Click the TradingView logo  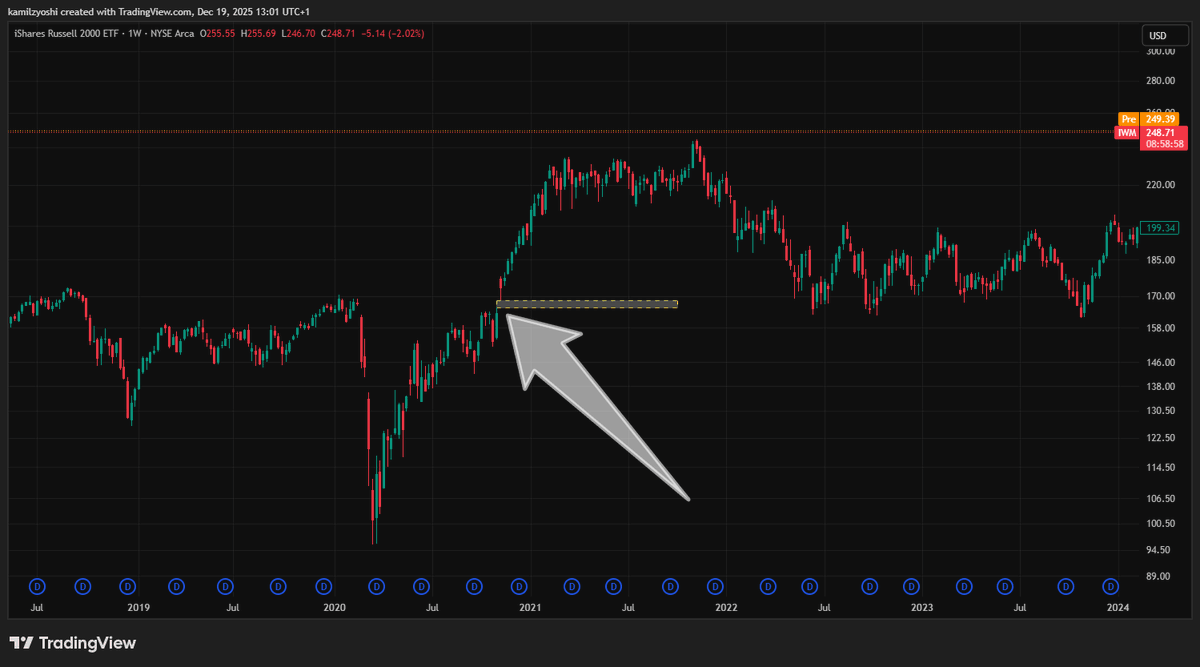[72, 643]
